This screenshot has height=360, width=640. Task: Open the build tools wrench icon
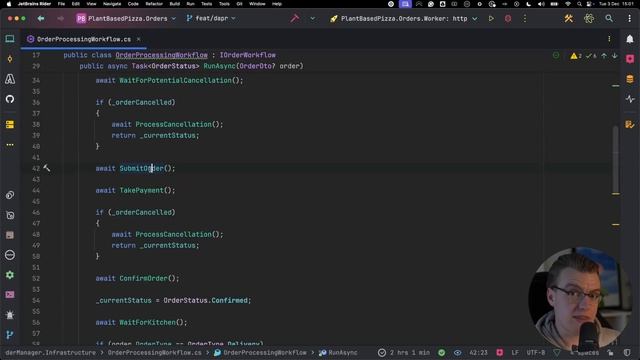click(x=569, y=18)
